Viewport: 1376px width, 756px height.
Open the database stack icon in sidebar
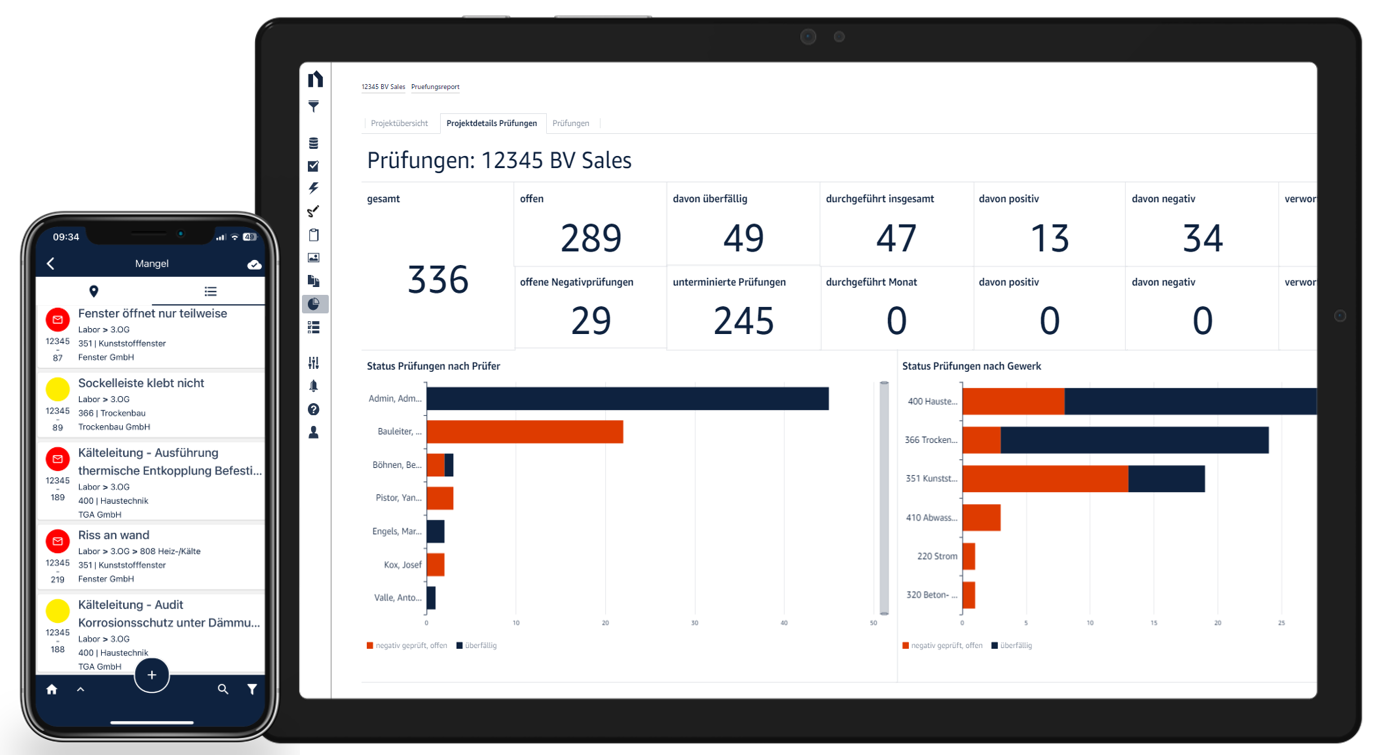[314, 143]
